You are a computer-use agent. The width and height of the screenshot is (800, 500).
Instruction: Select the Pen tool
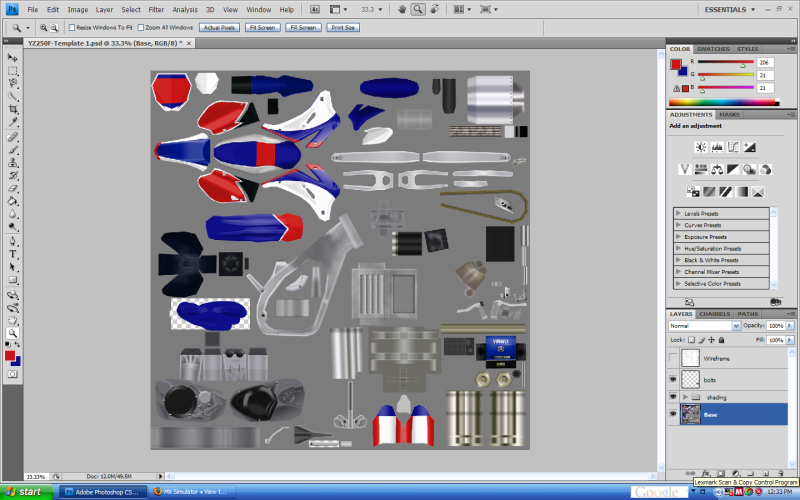12,242
